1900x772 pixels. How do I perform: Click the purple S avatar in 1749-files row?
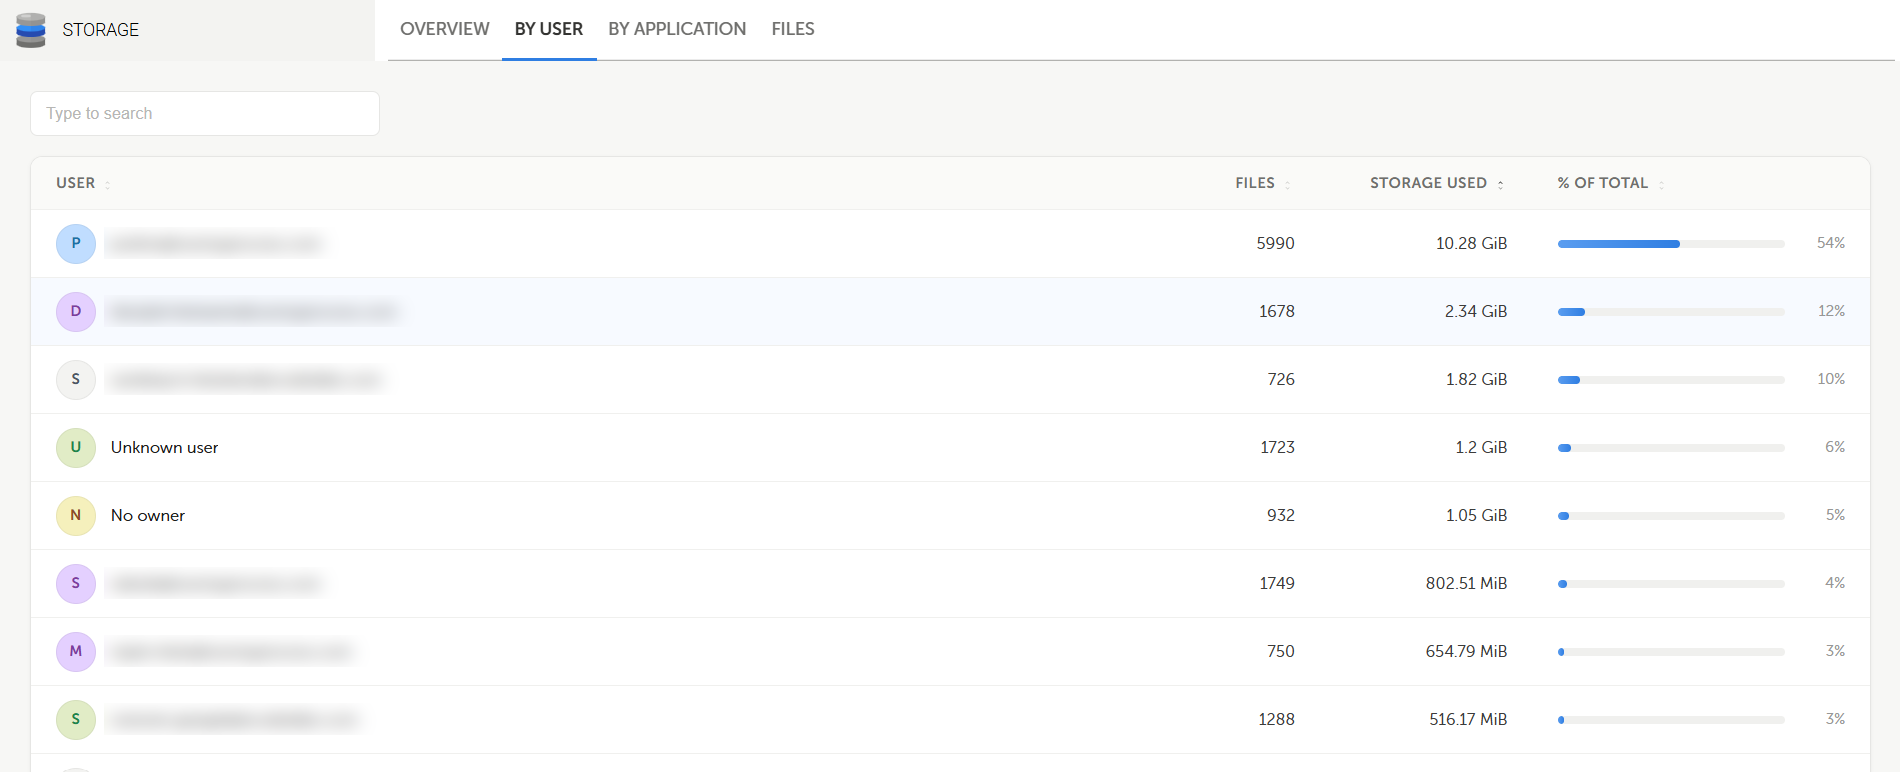point(76,584)
